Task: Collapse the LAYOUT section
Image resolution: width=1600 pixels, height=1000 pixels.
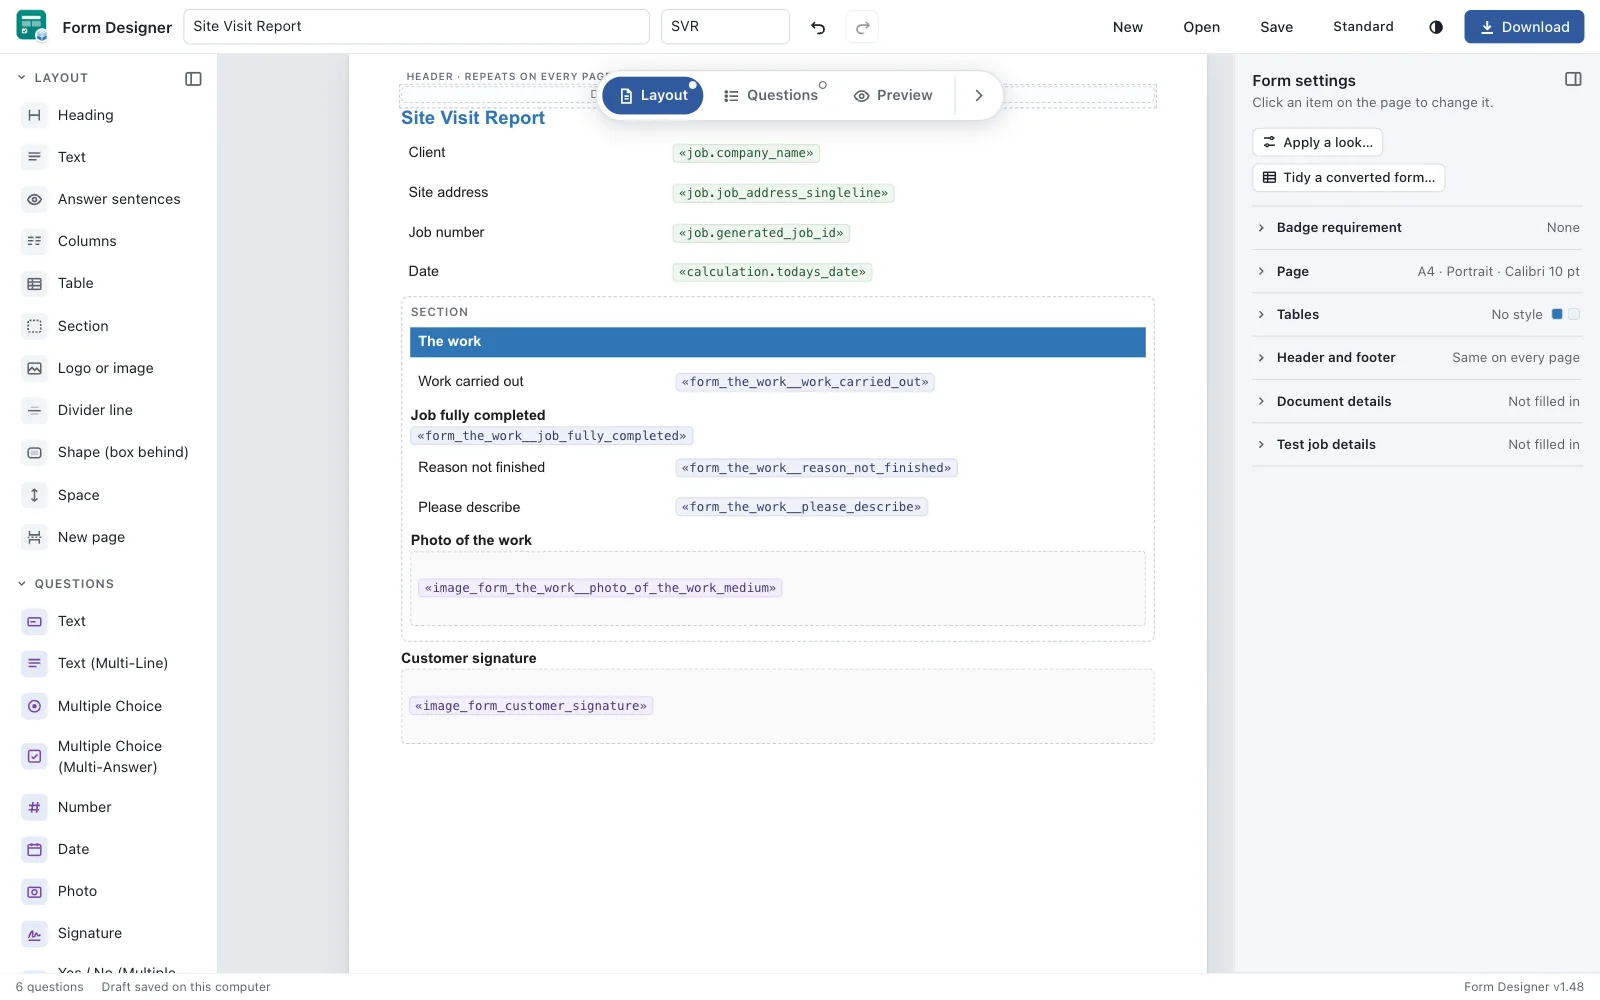Action: [x=53, y=78]
